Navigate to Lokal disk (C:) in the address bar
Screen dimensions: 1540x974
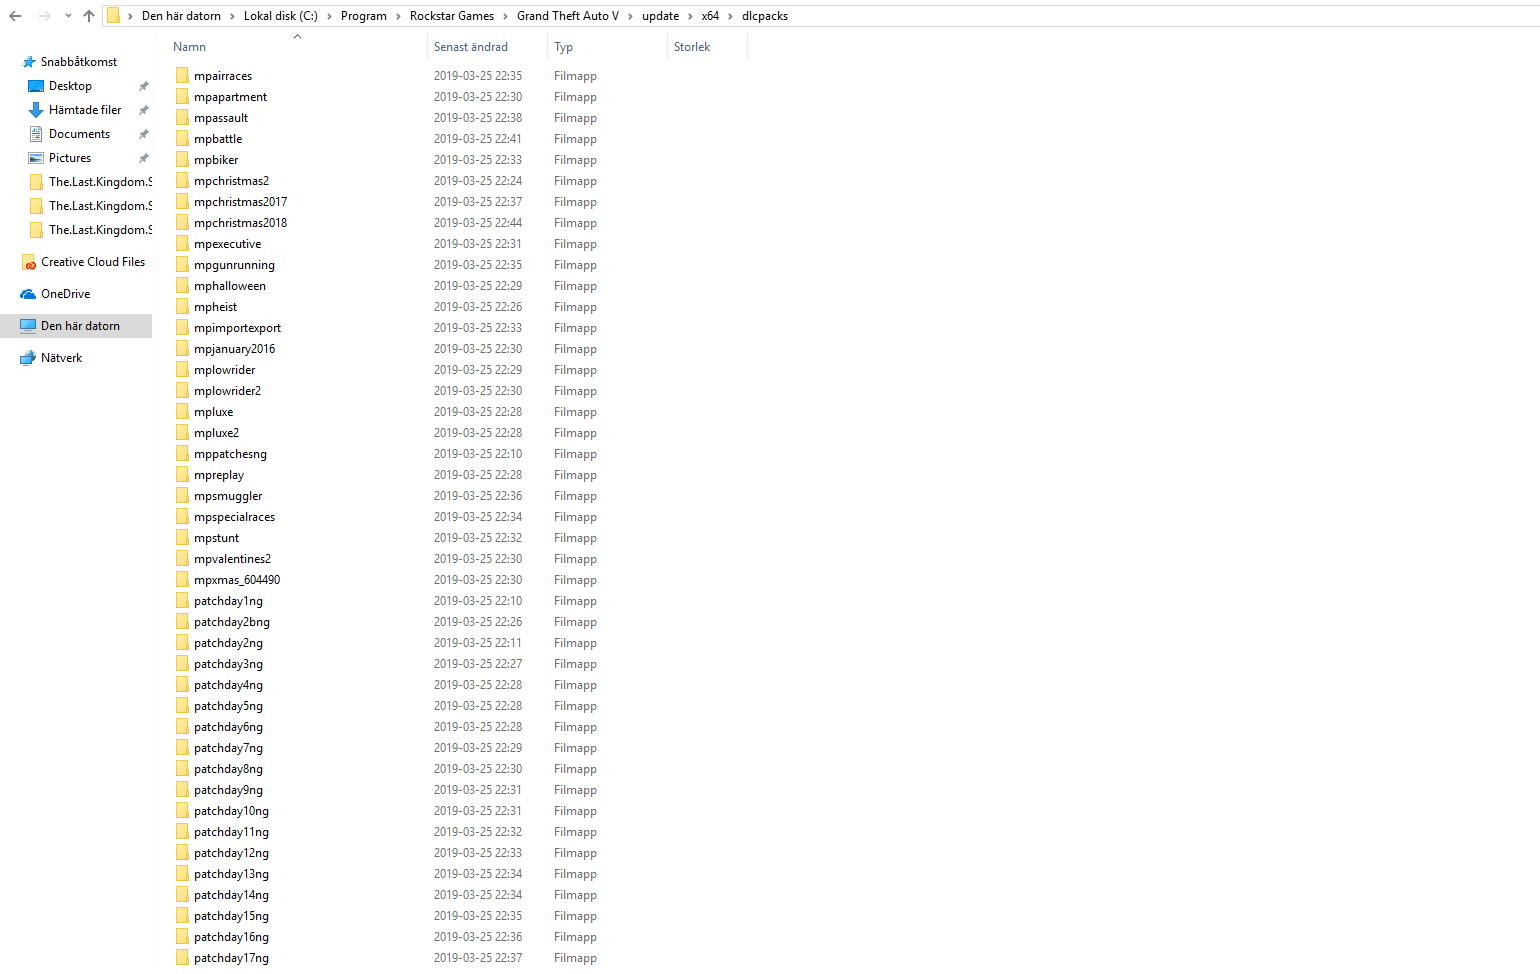(281, 16)
